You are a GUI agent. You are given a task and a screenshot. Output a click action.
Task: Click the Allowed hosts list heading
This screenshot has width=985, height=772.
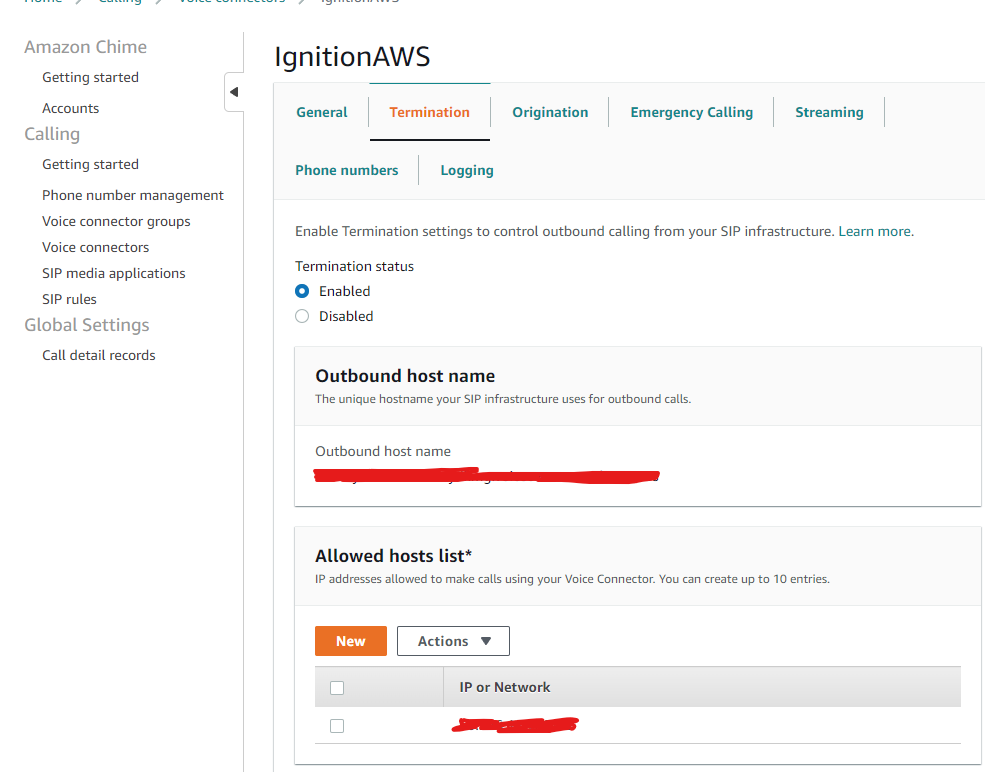tap(393, 556)
